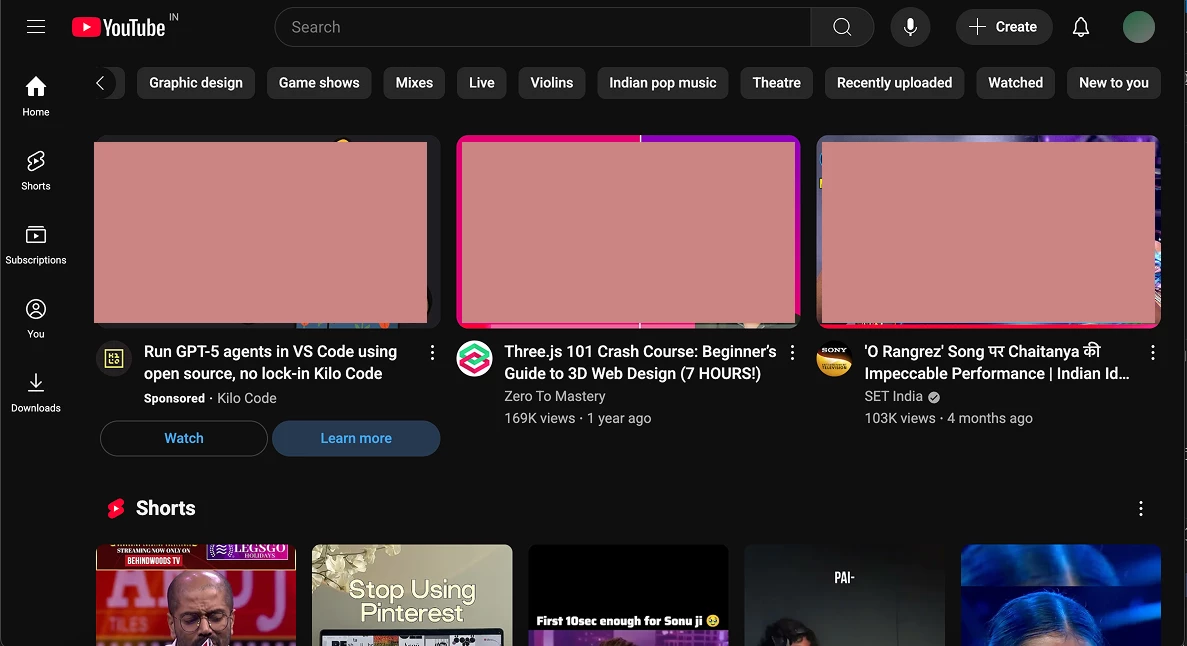
Task: Go to Home in sidebar
Action: [36, 97]
